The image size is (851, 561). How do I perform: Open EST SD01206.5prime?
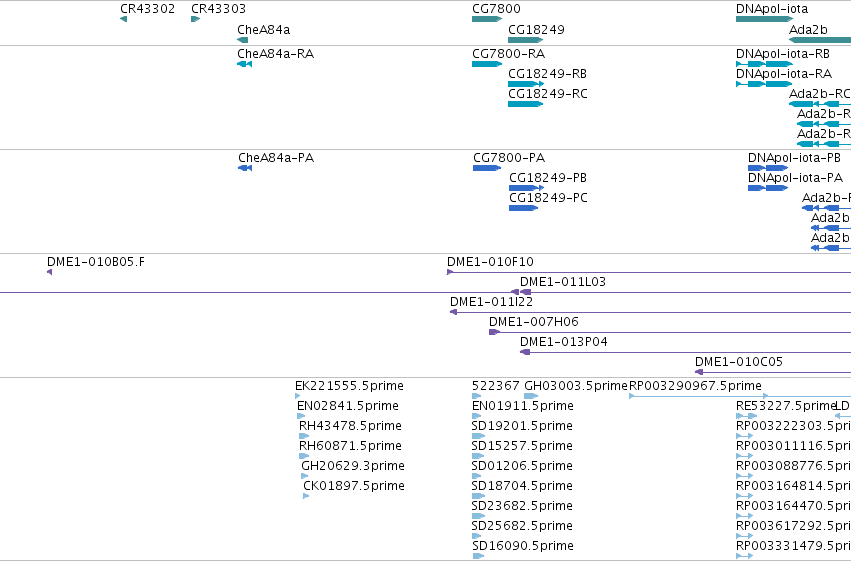click(x=522, y=467)
